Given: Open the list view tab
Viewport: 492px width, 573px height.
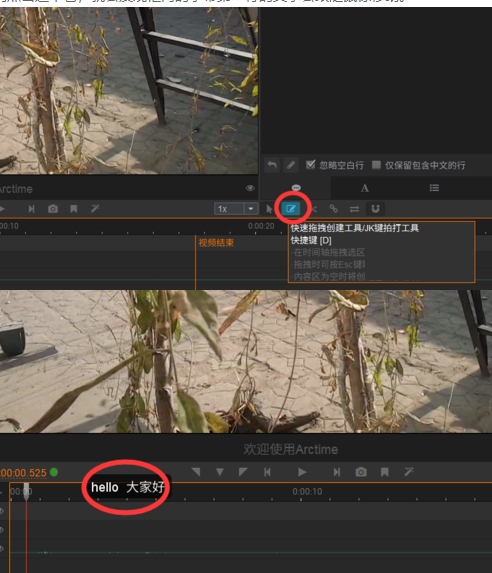Looking at the screenshot, I should (434, 188).
